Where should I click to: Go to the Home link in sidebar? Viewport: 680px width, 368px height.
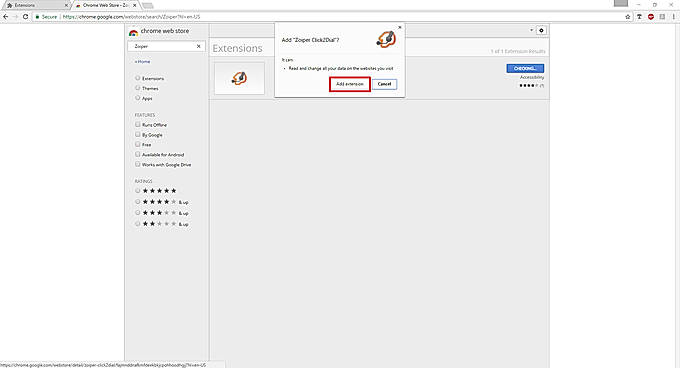[142, 62]
